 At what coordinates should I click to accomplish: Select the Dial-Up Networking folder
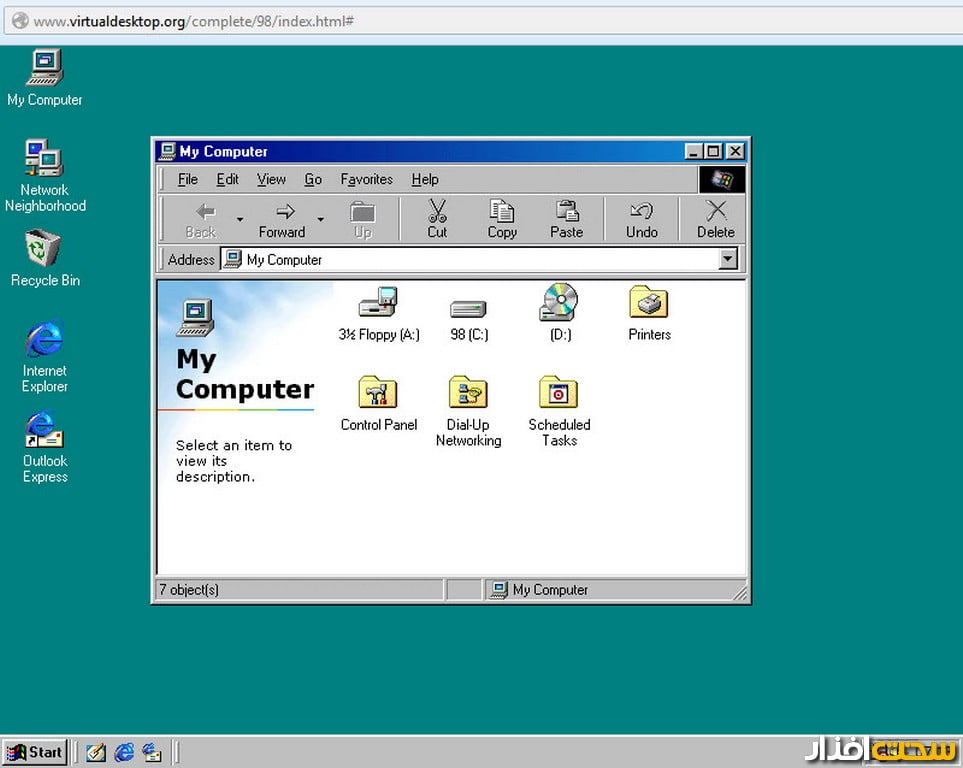coord(468,393)
